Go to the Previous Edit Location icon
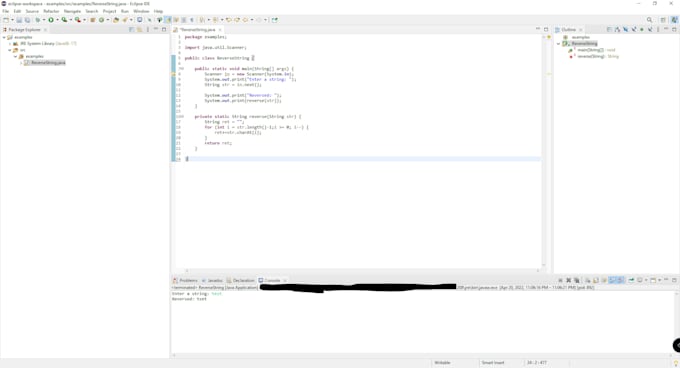 point(229,20)
